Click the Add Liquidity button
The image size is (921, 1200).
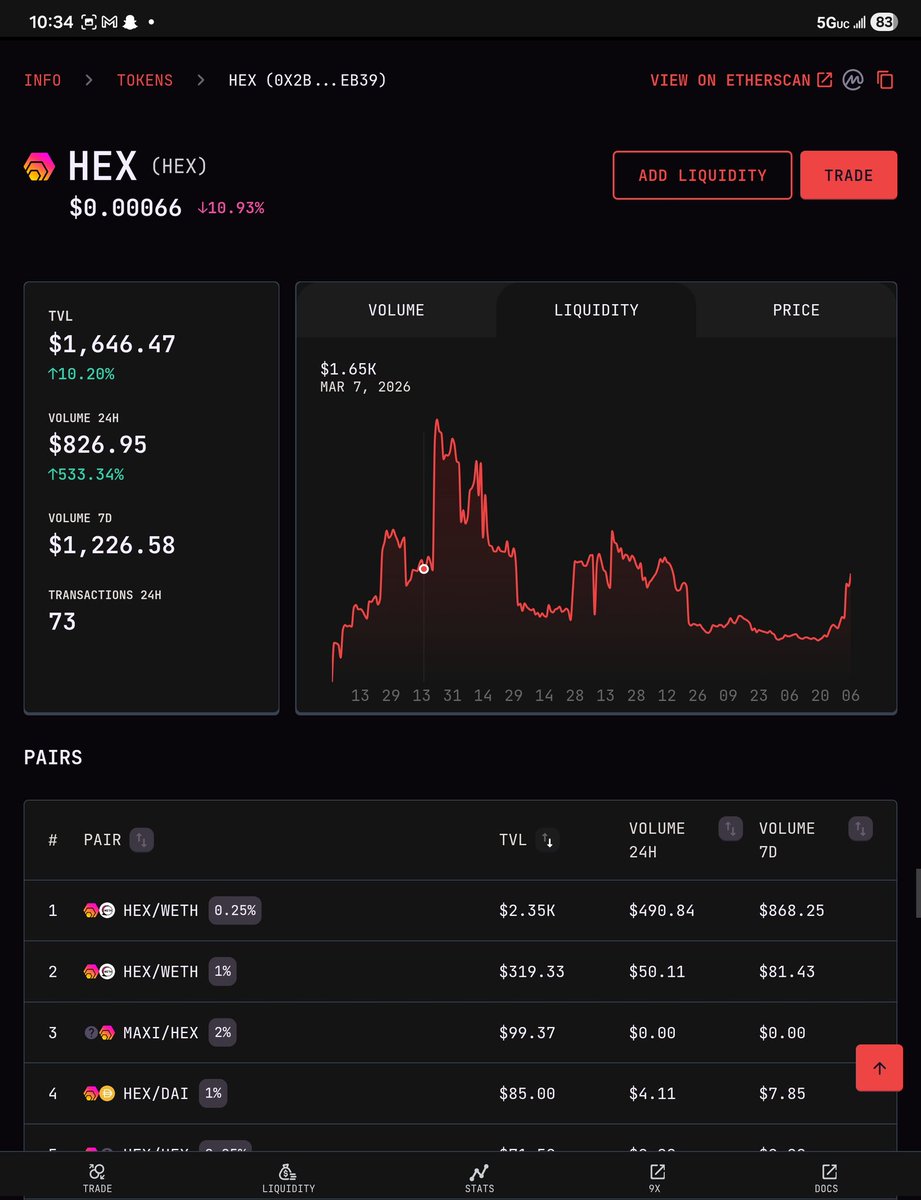pyautogui.click(x=702, y=175)
